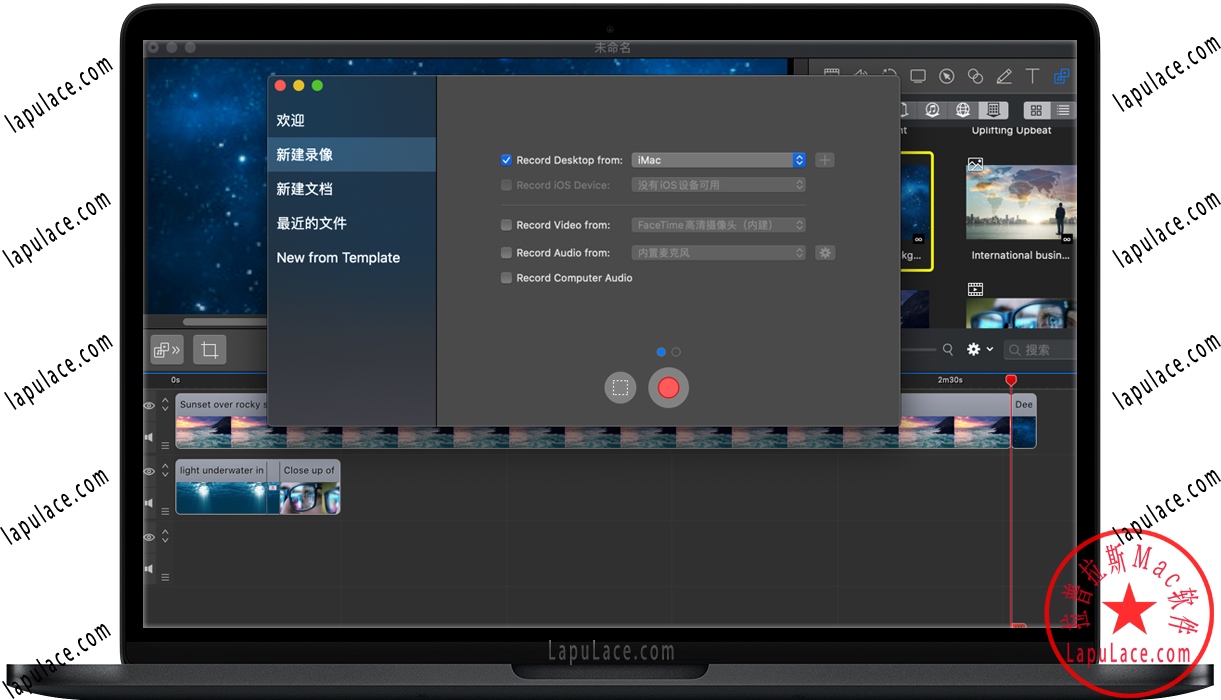Start recording with the red record button
This screenshot has width=1221, height=700.
(x=669, y=388)
